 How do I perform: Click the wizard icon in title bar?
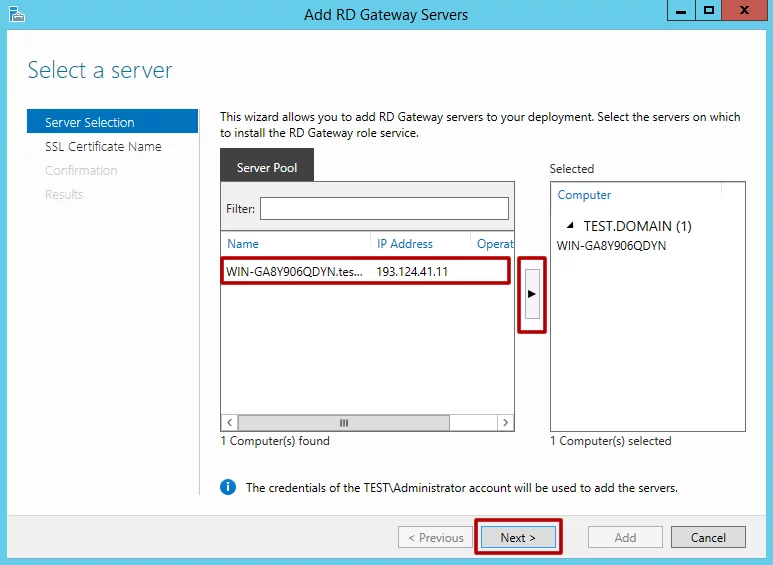(14, 14)
